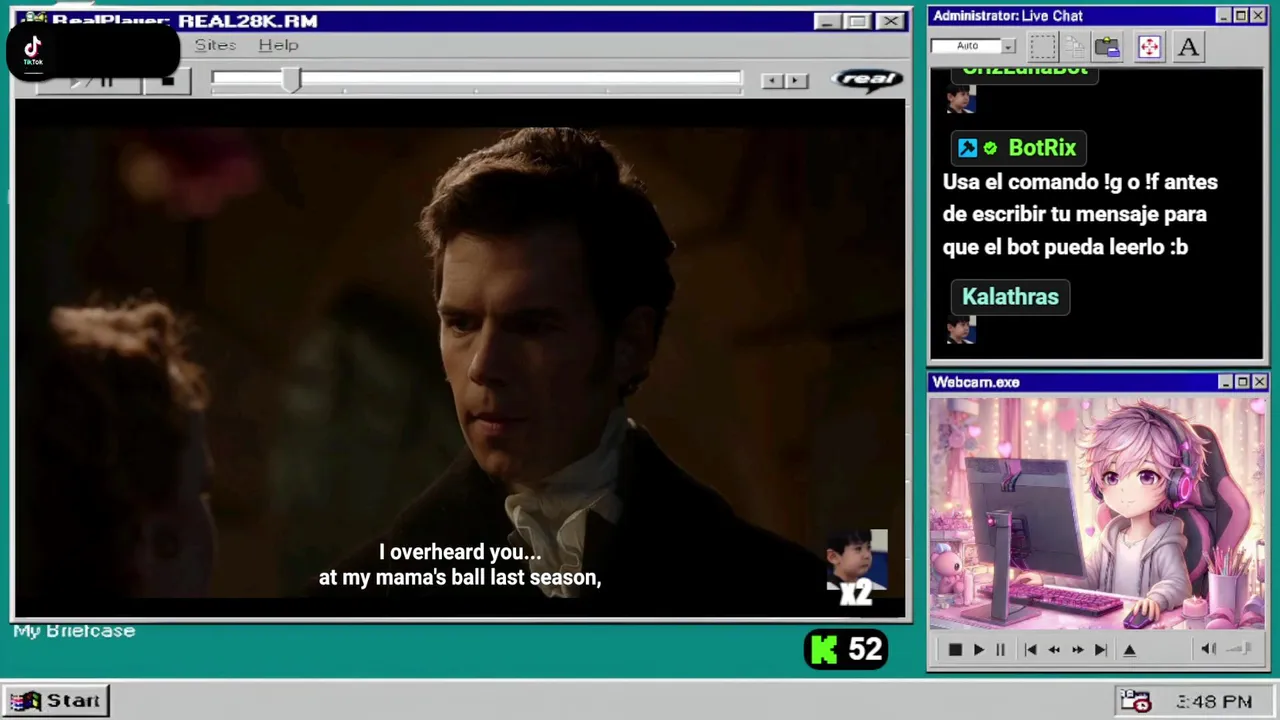The image size is (1280, 720).
Task: Maximize the RealPlayer window
Action: pos(857,21)
